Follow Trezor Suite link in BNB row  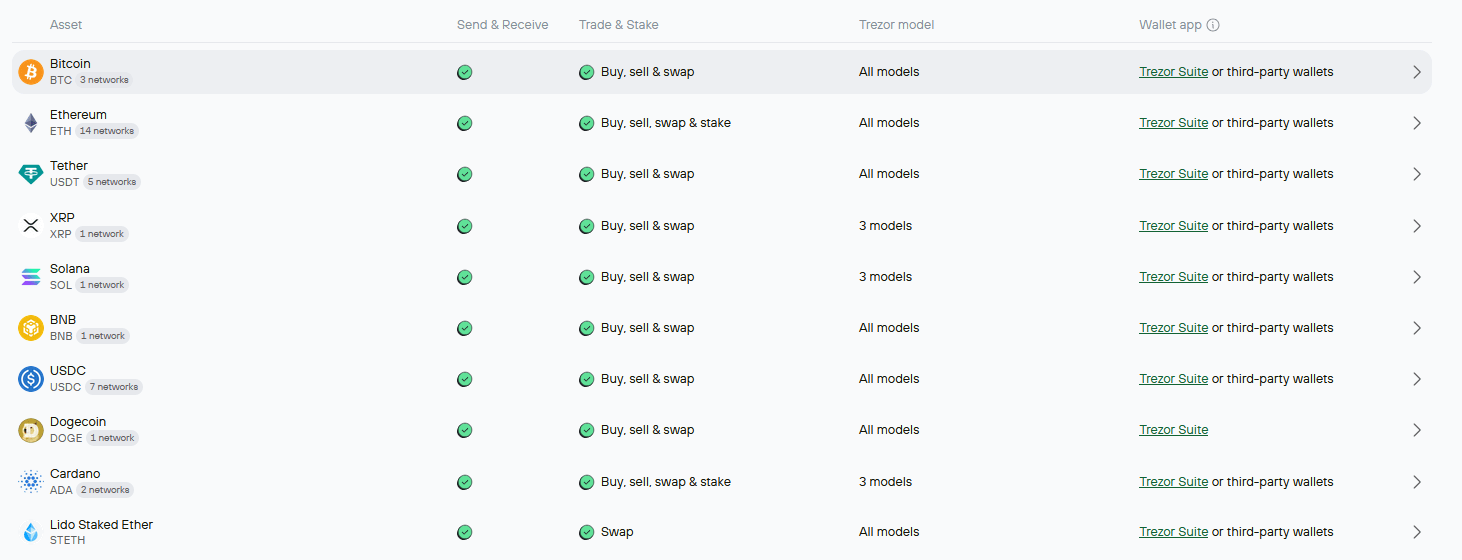1173,328
